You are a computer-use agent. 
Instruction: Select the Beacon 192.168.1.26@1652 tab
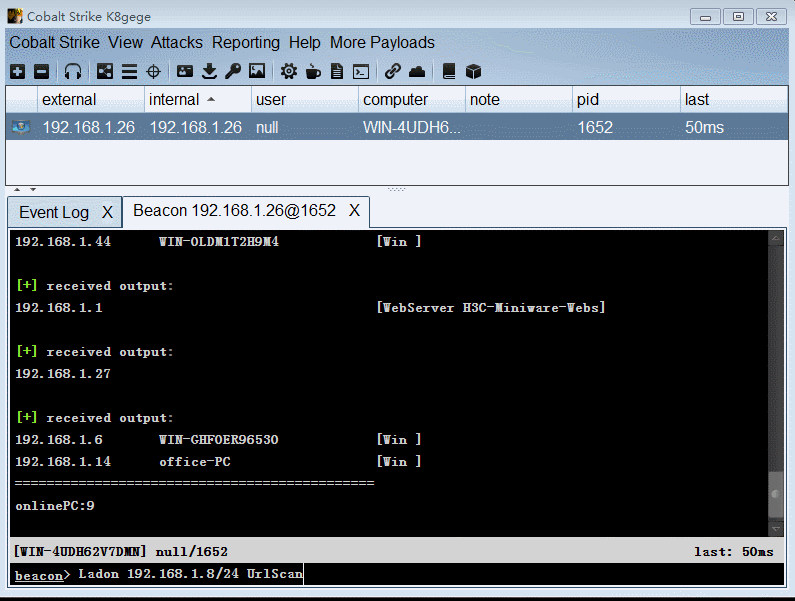[x=234, y=210]
